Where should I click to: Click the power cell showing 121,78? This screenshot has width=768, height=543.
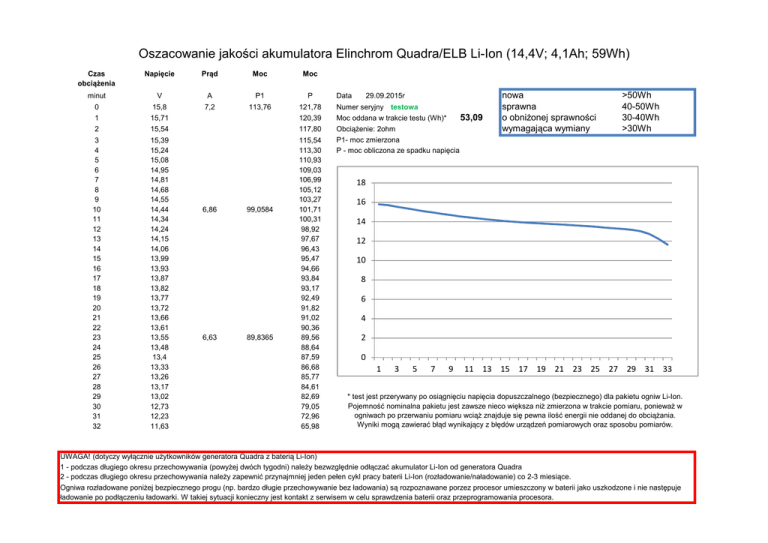click(x=310, y=106)
